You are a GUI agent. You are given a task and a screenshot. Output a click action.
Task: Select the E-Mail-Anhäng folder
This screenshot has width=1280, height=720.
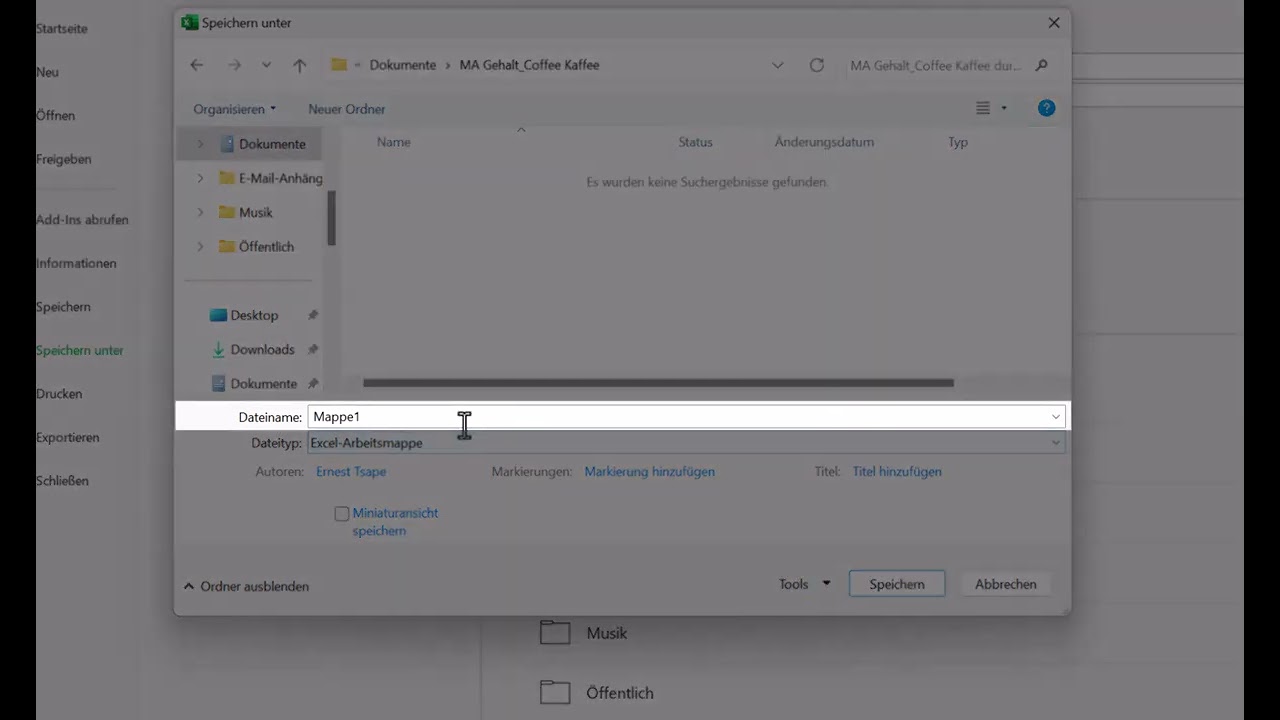tap(271, 178)
